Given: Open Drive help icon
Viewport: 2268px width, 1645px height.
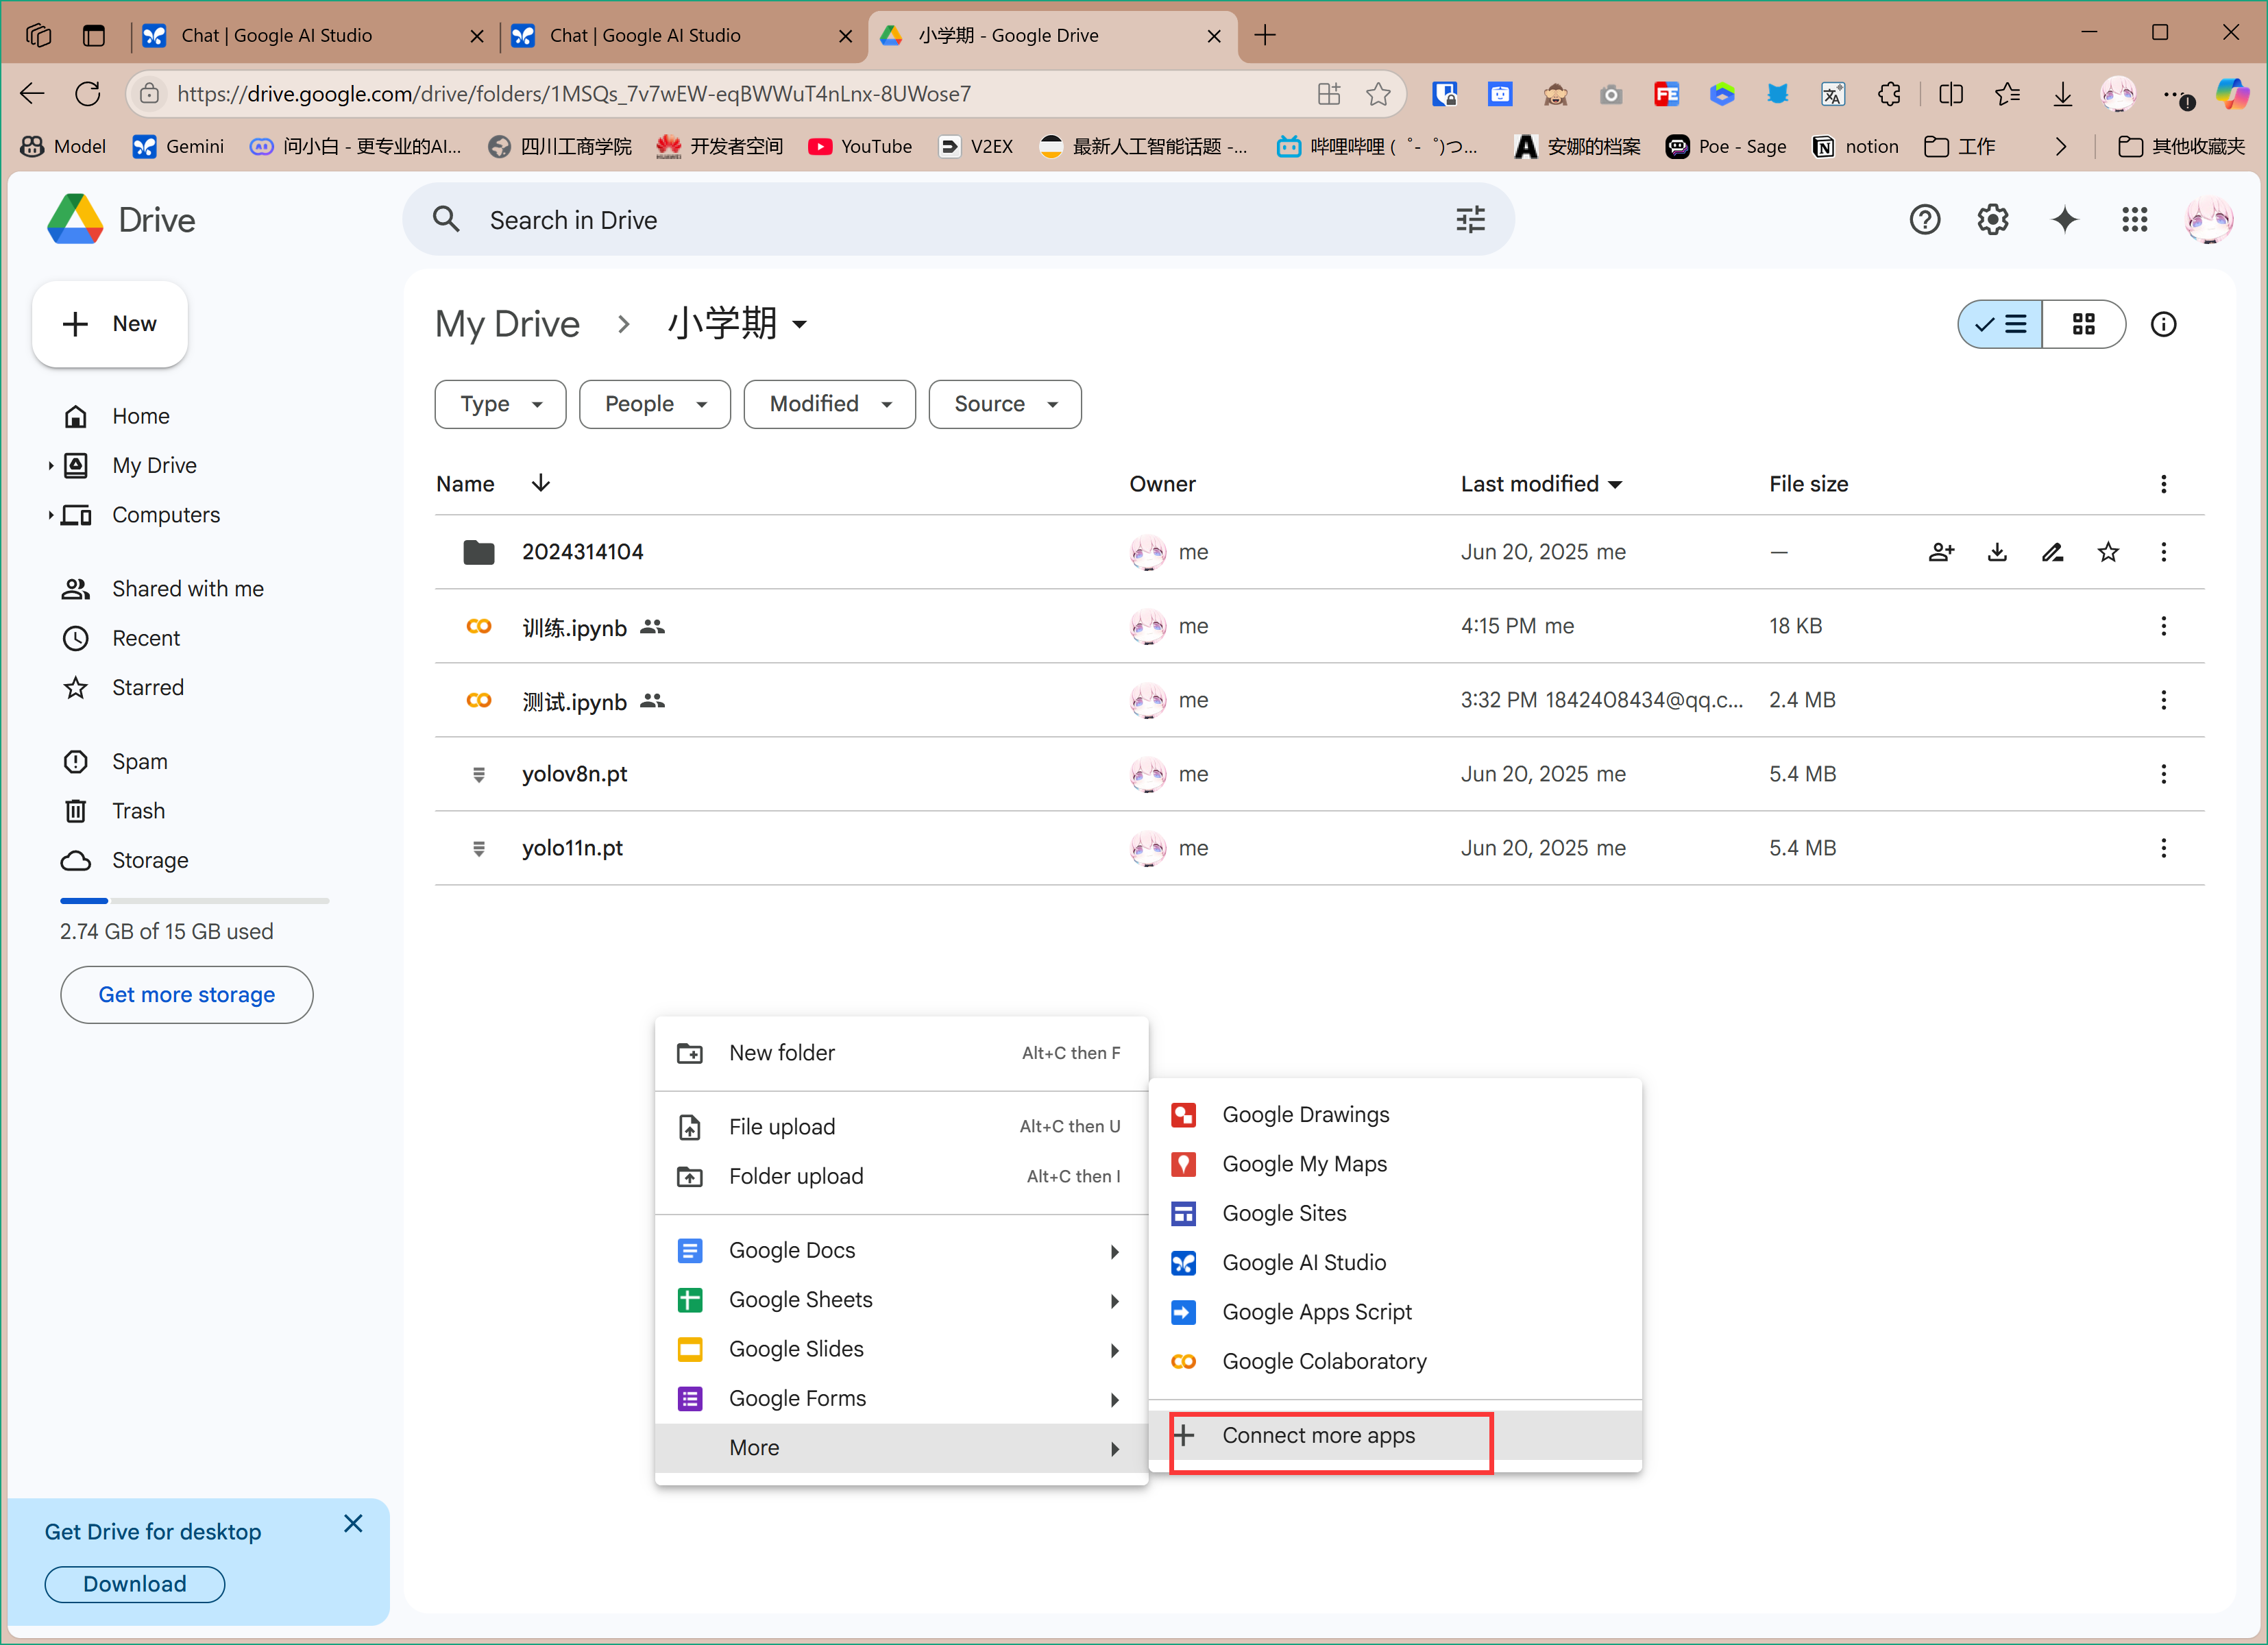Looking at the screenshot, I should (1924, 220).
